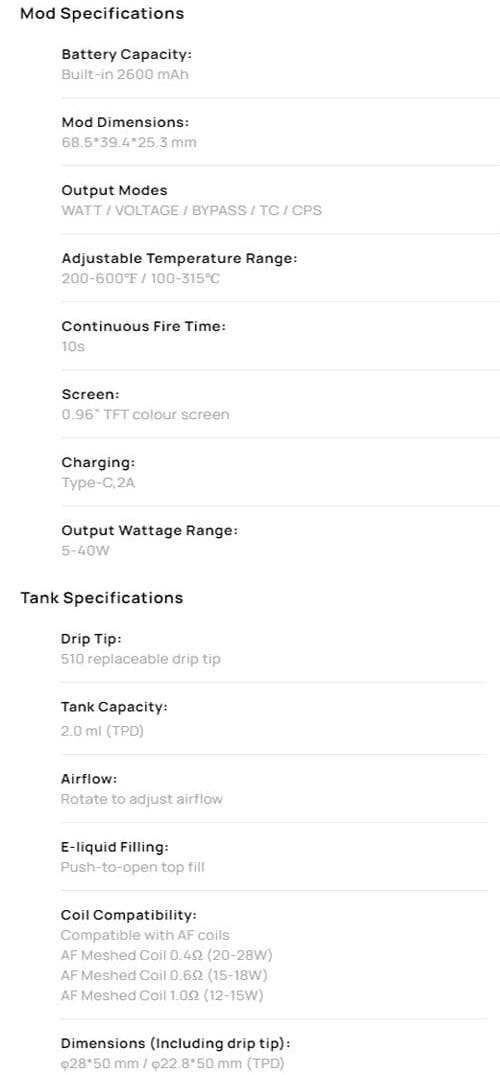Click the 510 replaceable drip tip text
Screen dimensions: 500x1075
click(x=141, y=659)
